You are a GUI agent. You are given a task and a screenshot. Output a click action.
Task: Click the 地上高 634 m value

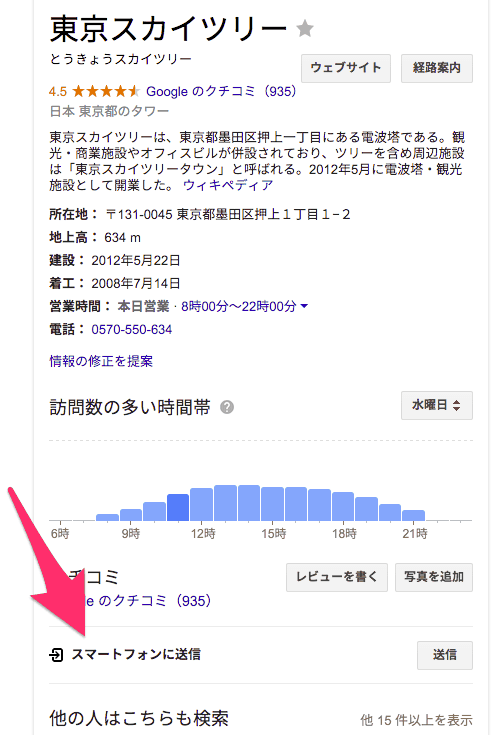pos(122,238)
